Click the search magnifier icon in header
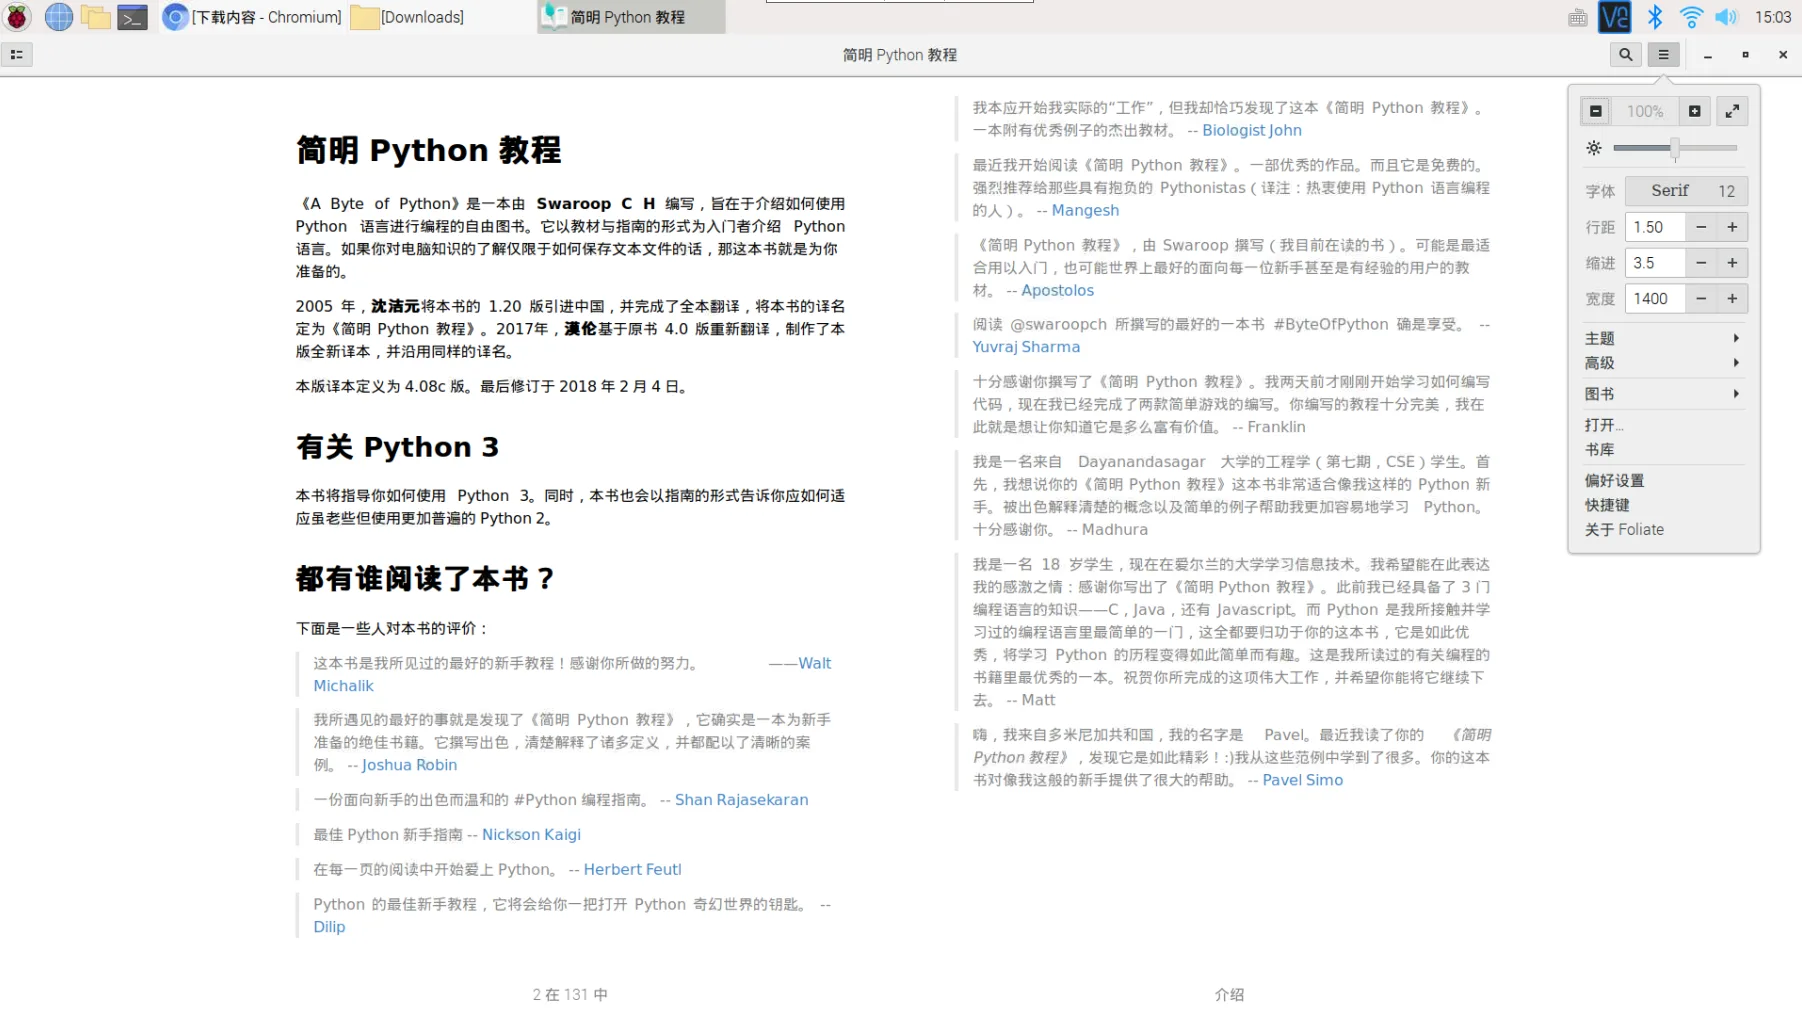 pos(1625,55)
